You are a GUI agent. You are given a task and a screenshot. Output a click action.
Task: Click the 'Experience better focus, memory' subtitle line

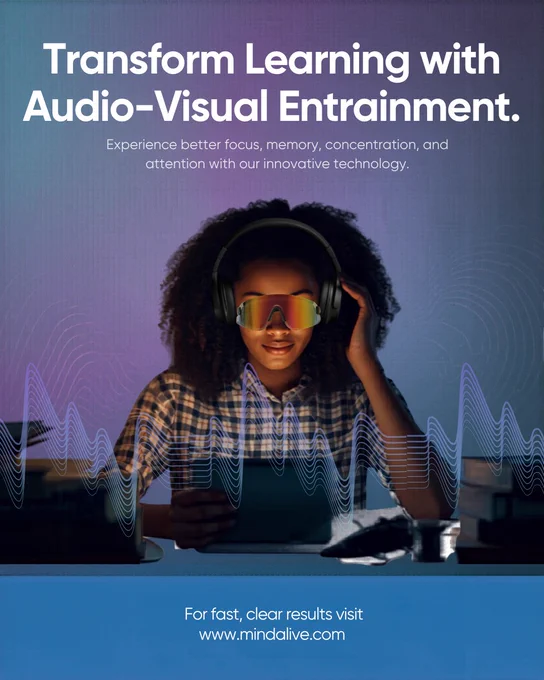pyautogui.click(x=277, y=145)
